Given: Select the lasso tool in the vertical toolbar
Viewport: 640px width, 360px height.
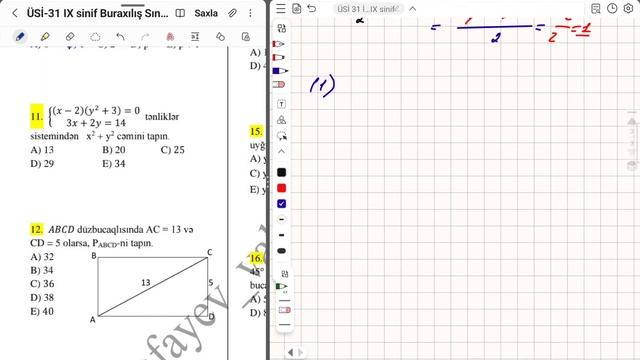Looking at the screenshot, I should pyautogui.click(x=282, y=136).
